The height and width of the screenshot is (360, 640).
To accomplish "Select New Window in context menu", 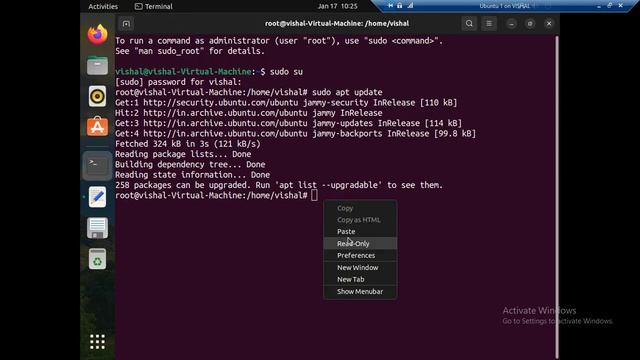I will coord(360,267).
